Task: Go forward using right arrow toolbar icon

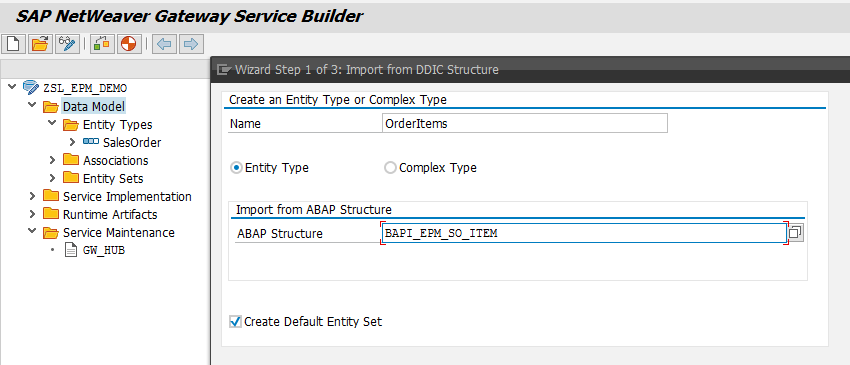Action: 191,44
